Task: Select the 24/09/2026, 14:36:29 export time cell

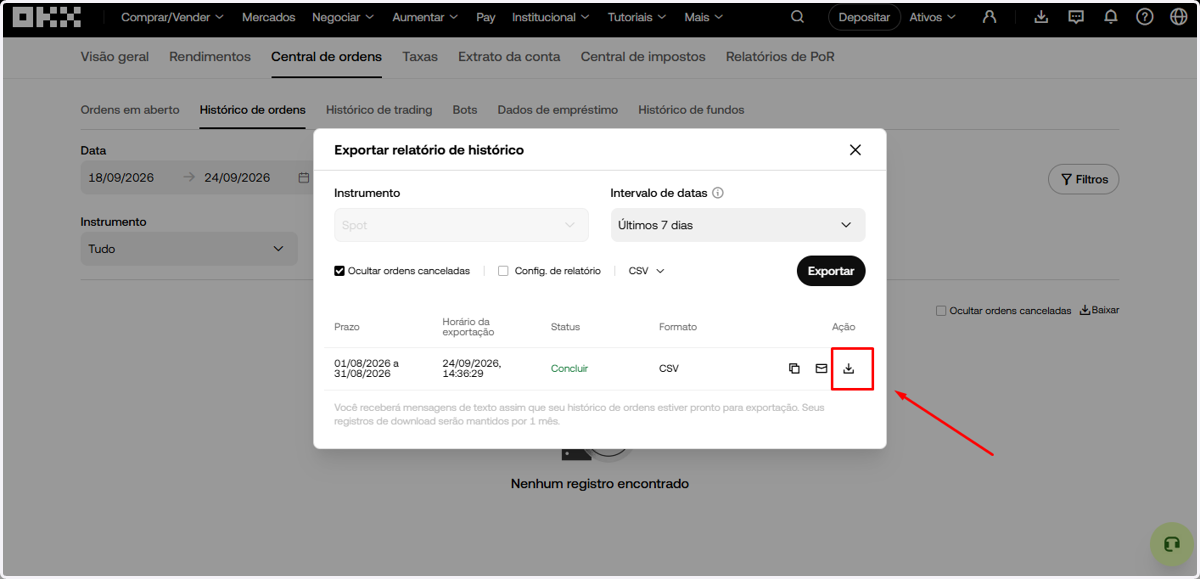Action: coord(472,368)
